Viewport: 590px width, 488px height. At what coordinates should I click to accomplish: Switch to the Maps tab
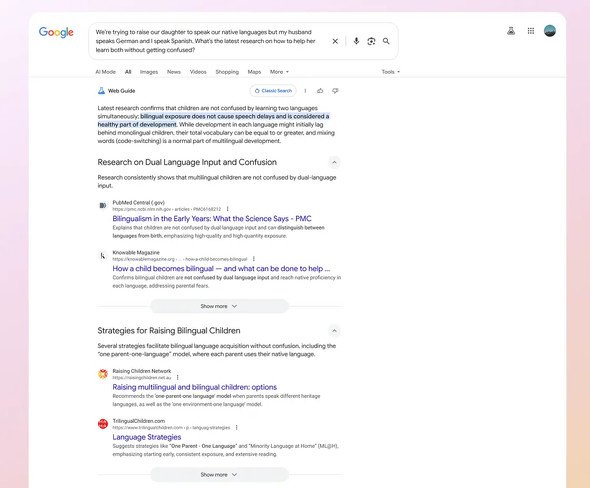[x=254, y=72]
